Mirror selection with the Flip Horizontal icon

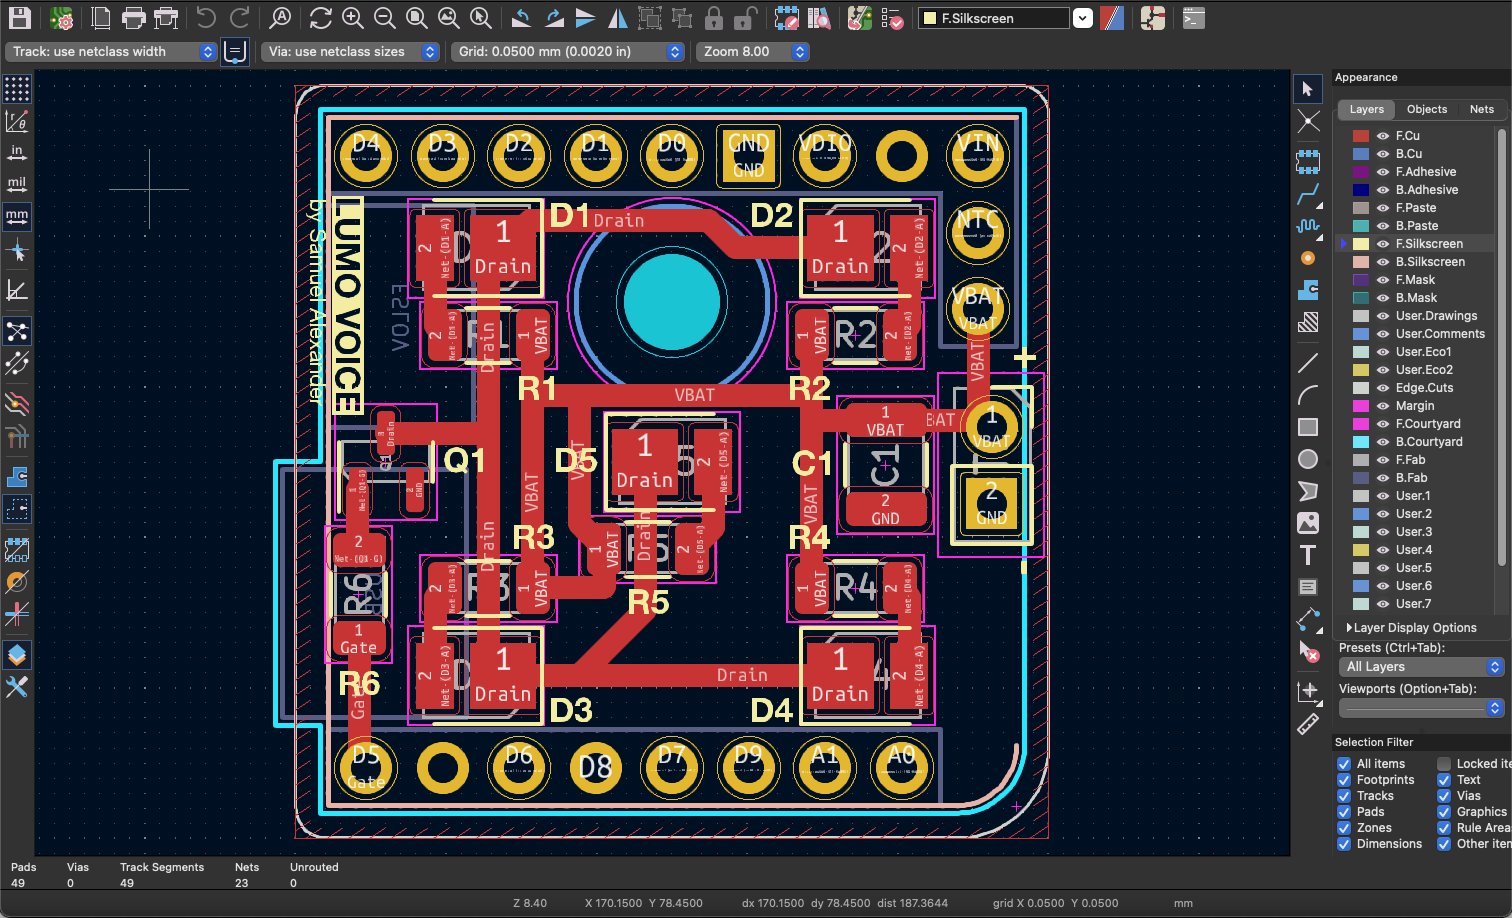click(x=618, y=18)
